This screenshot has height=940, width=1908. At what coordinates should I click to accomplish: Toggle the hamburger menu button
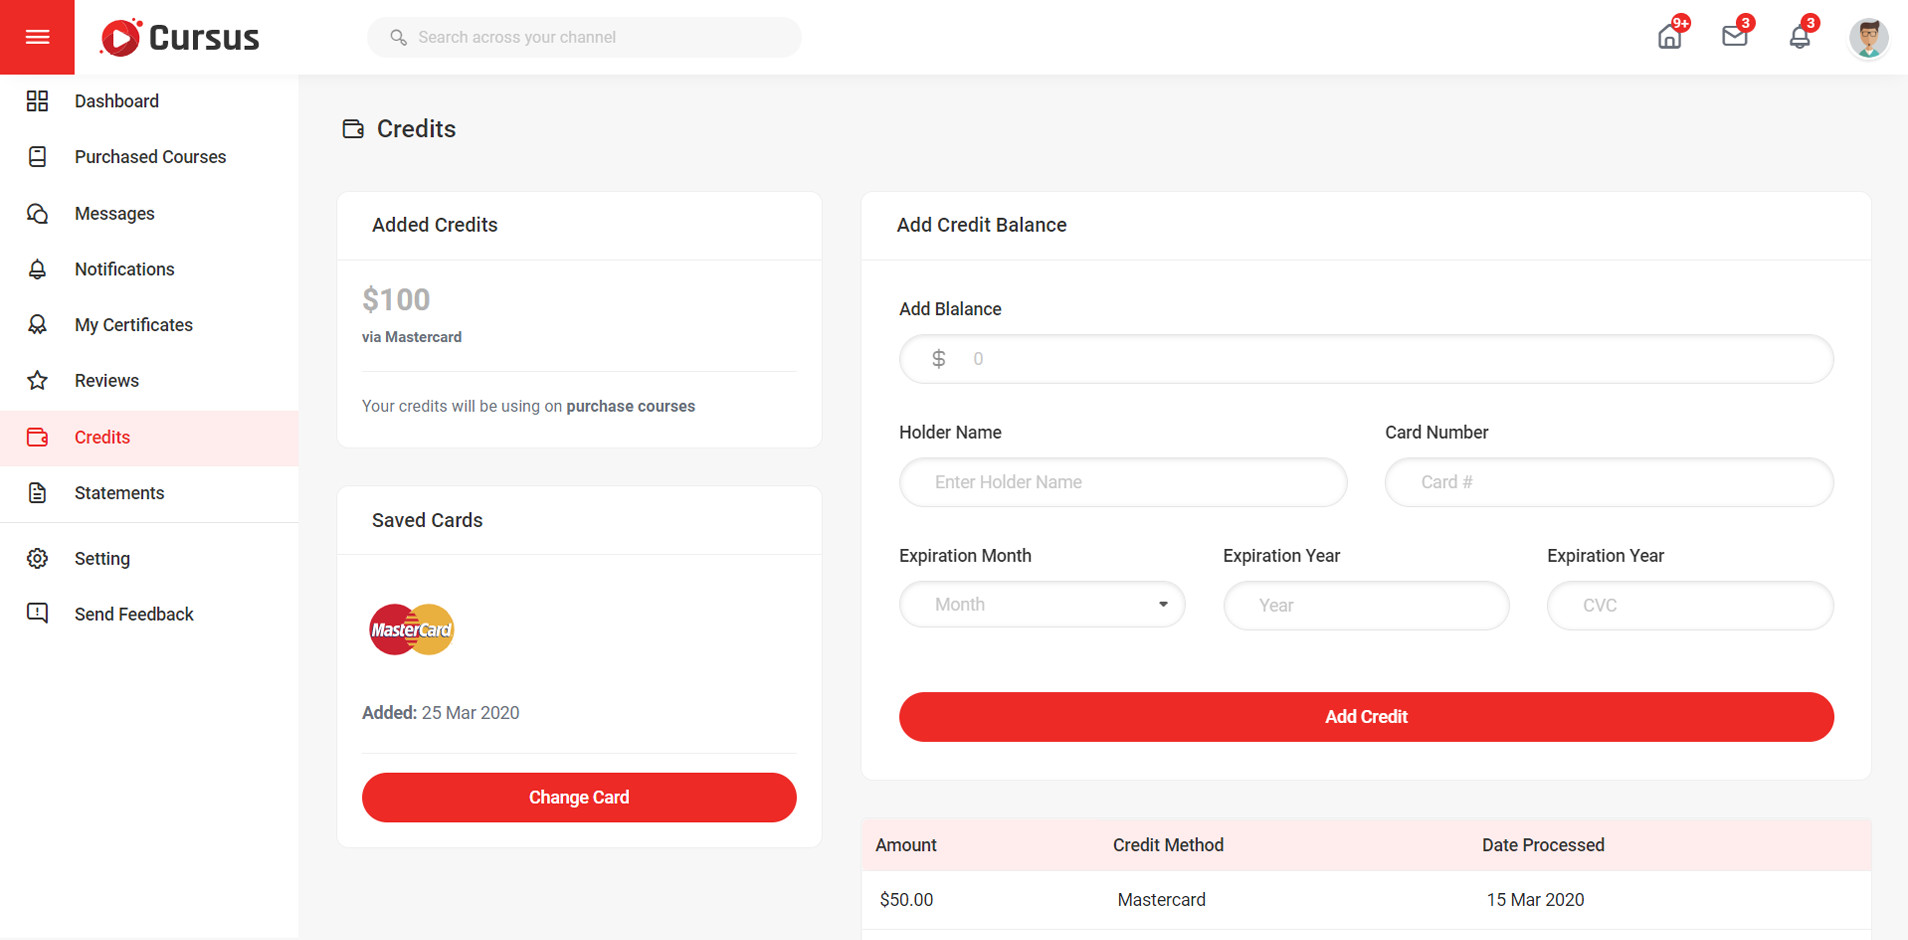(x=37, y=37)
